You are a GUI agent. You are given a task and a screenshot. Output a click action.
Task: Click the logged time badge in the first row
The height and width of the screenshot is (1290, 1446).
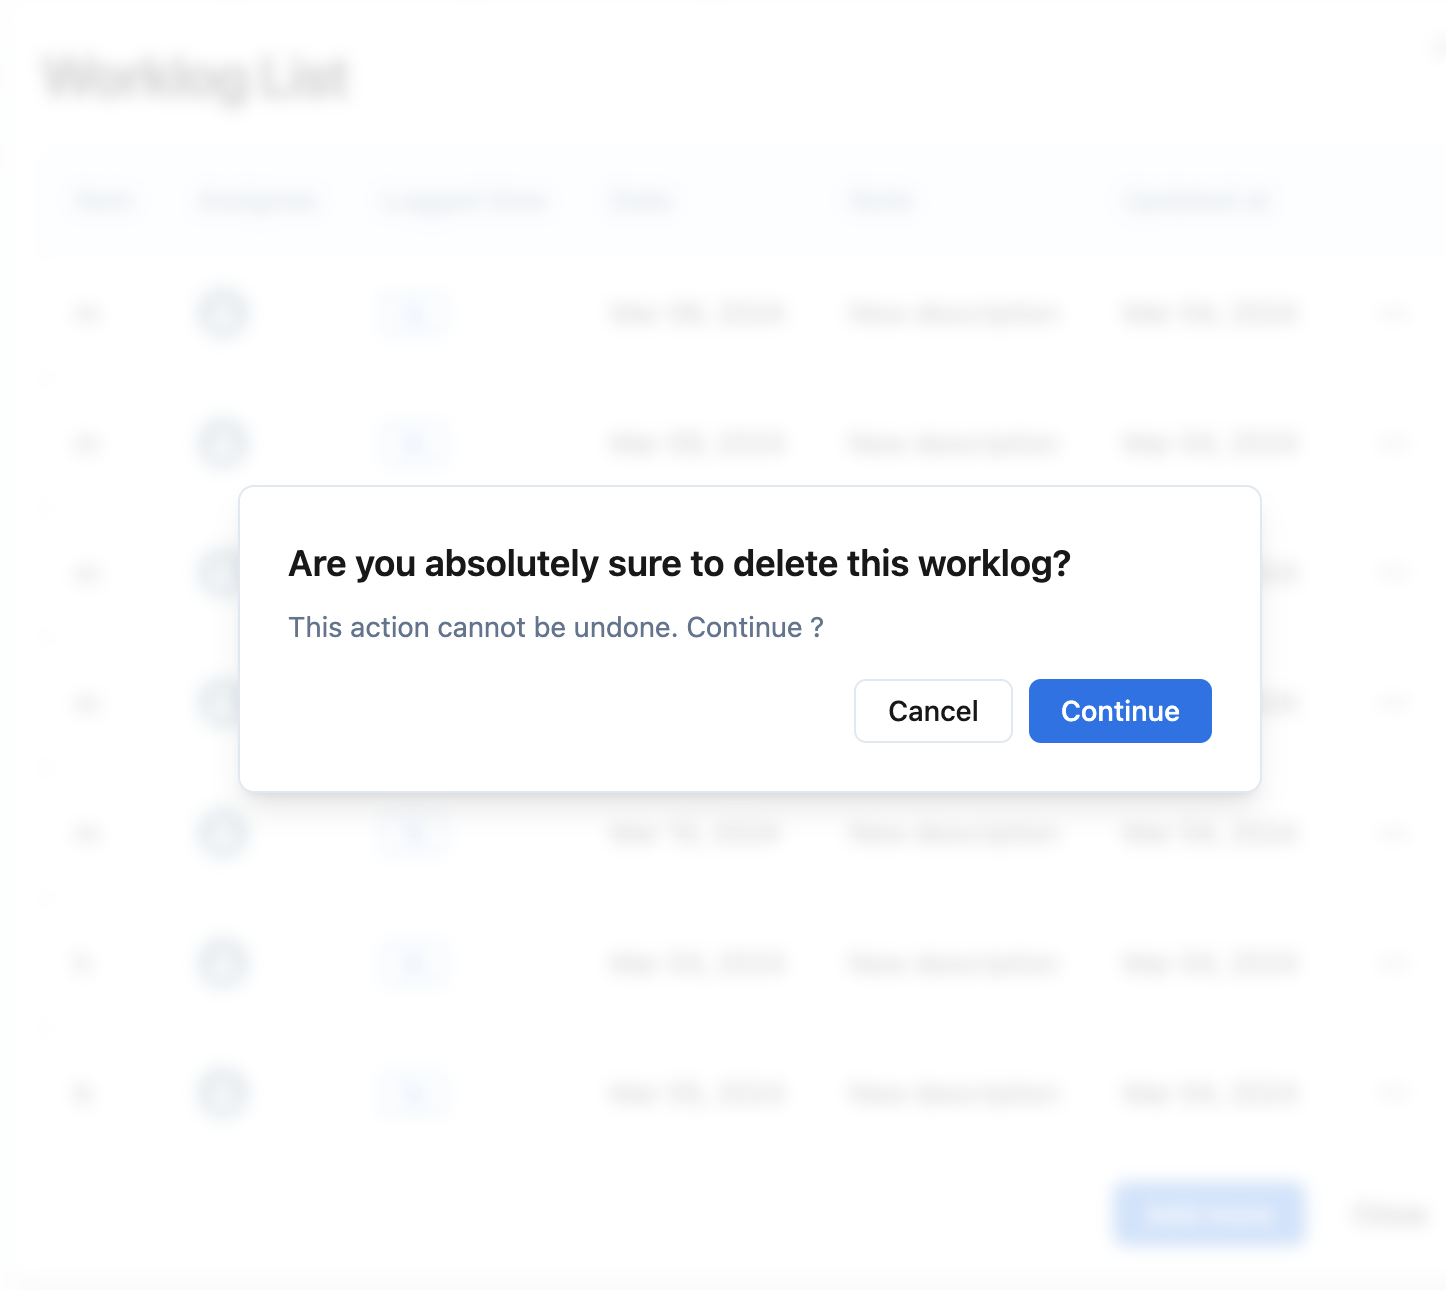pyautogui.click(x=413, y=314)
